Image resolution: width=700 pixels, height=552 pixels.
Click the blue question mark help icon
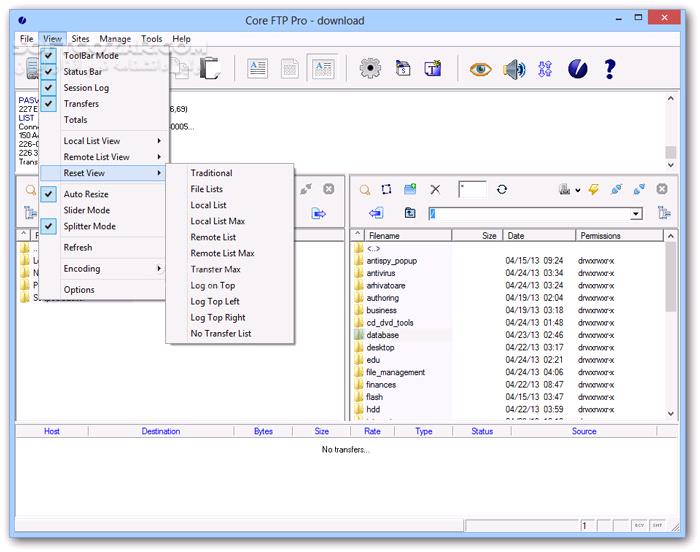pyautogui.click(x=610, y=69)
